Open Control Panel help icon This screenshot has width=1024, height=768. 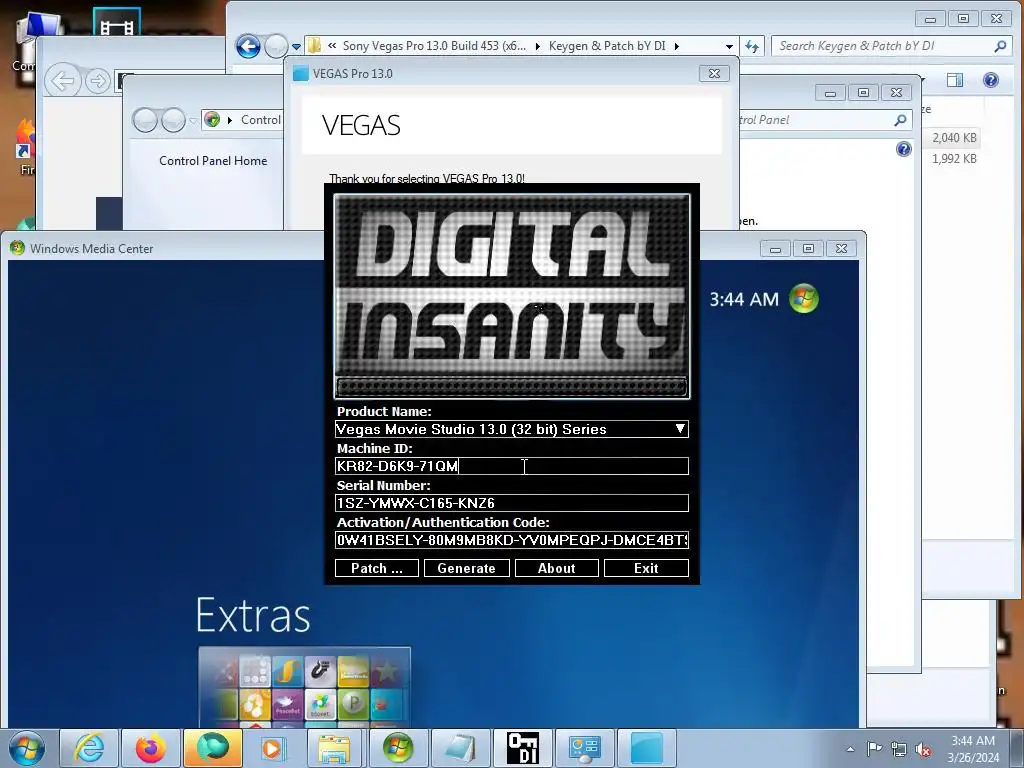(904, 150)
